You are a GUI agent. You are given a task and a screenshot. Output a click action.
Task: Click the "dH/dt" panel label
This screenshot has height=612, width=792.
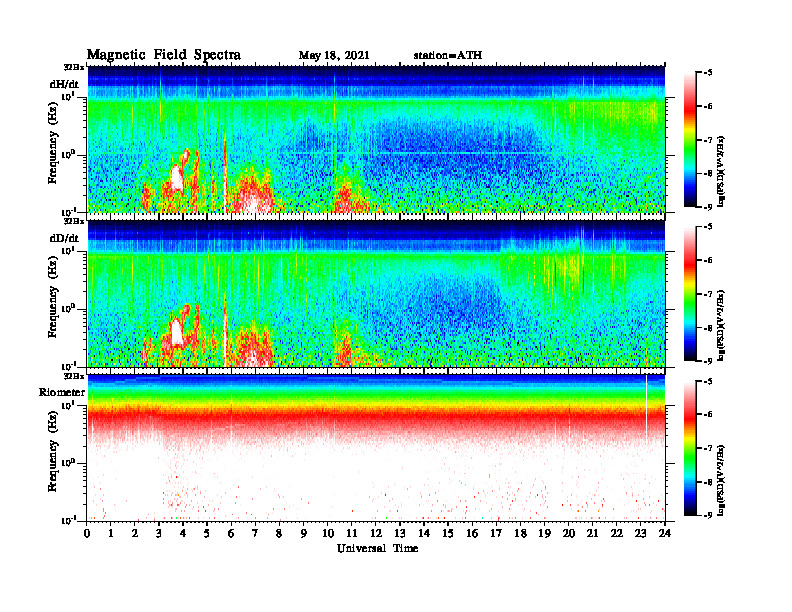tap(64, 84)
